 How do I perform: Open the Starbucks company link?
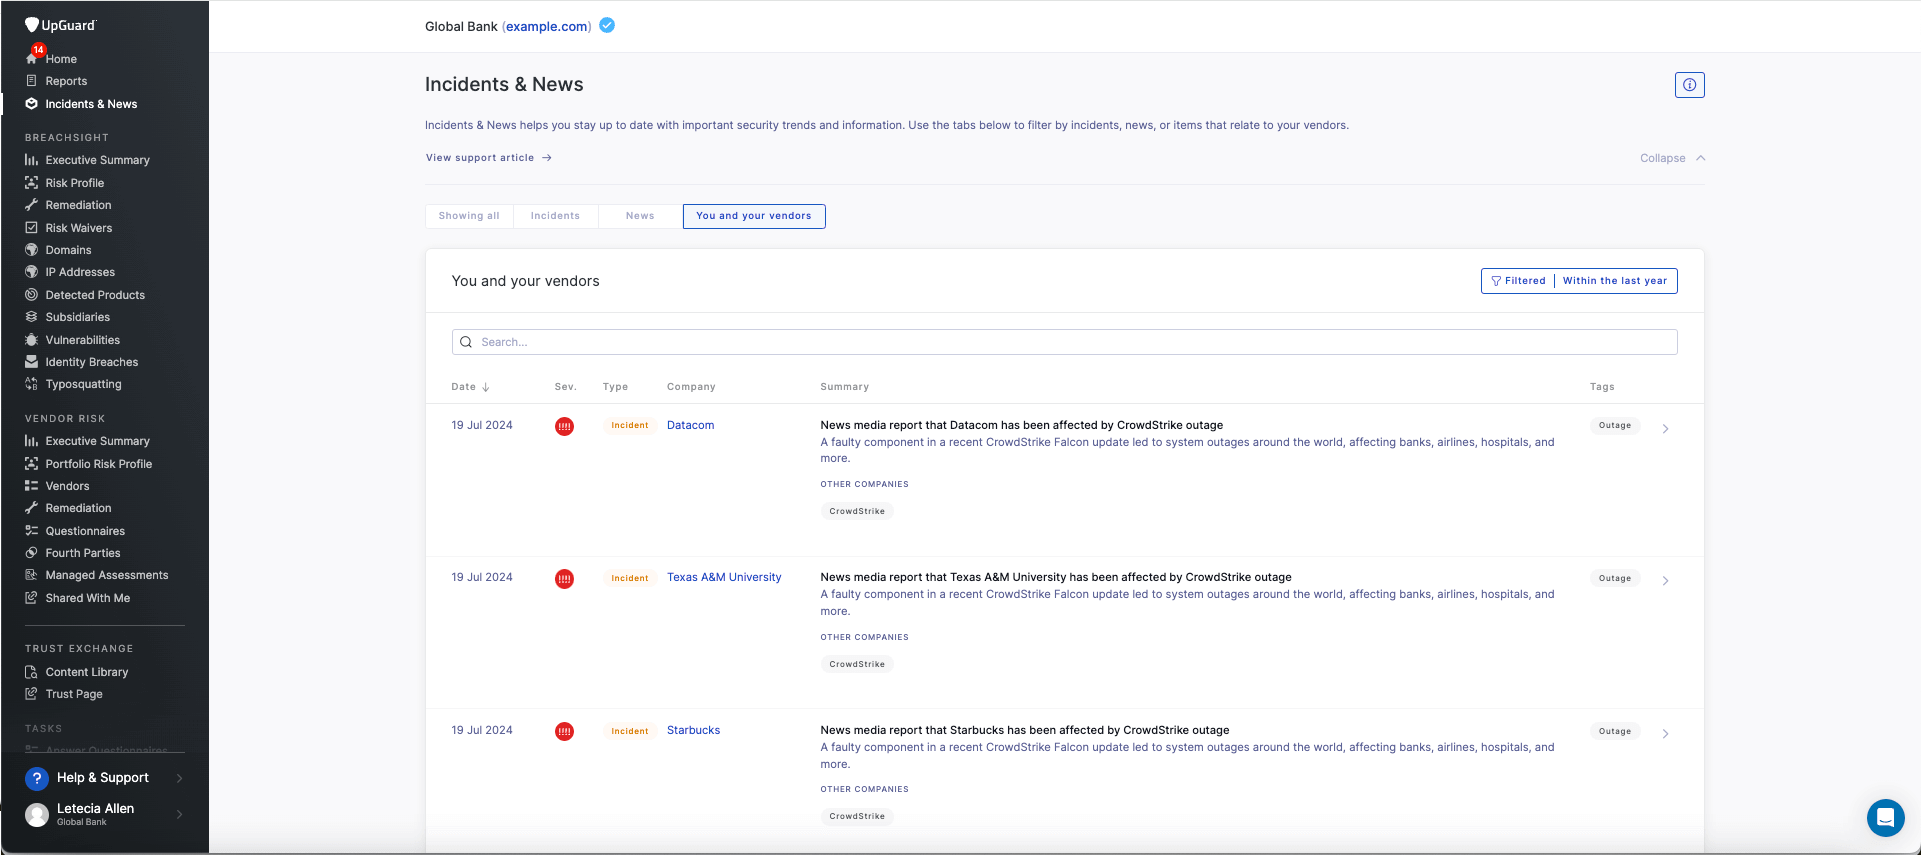pyautogui.click(x=694, y=730)
